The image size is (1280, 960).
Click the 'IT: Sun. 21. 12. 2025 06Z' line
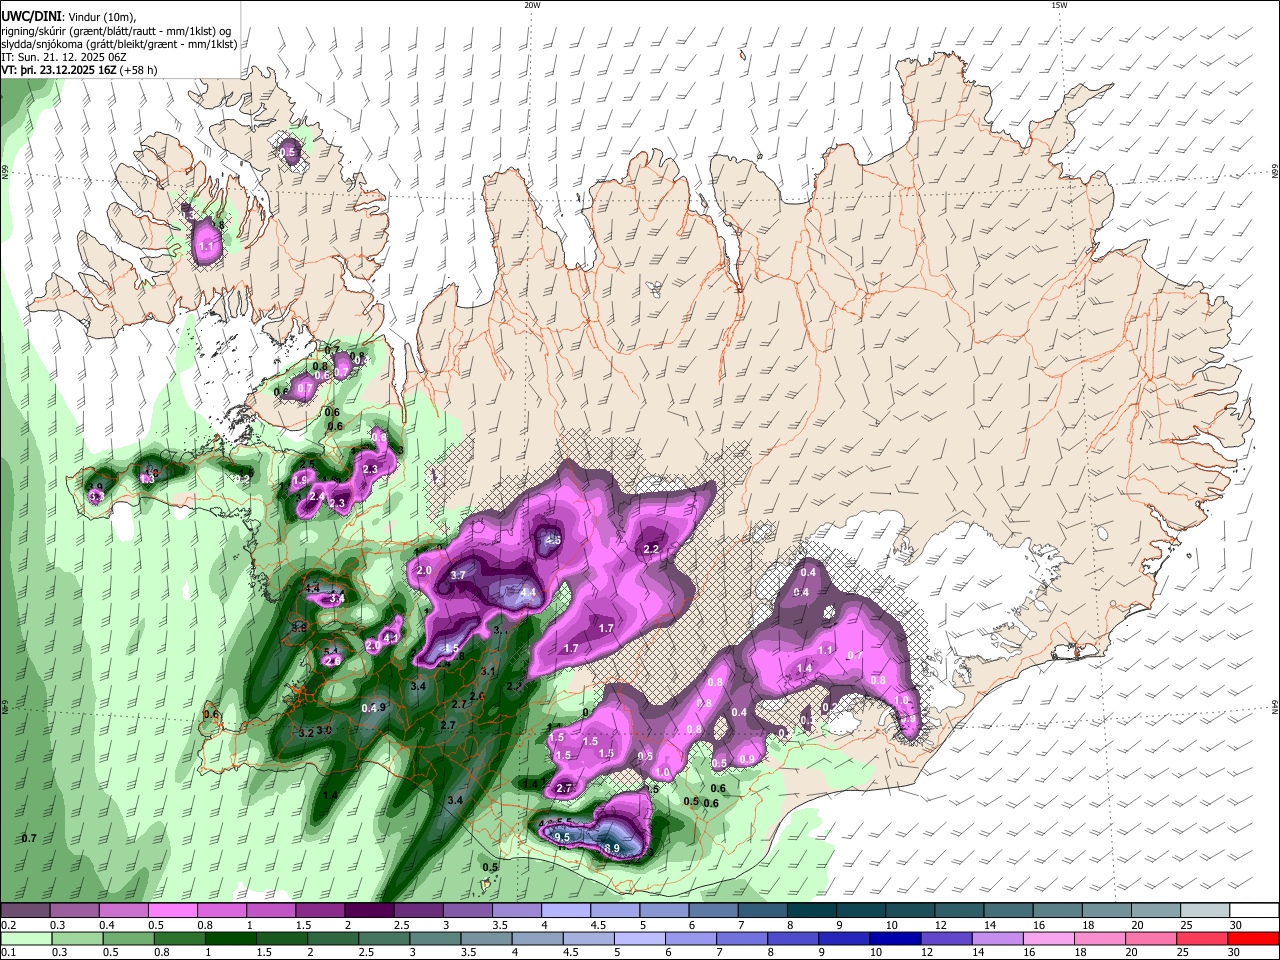click(x=63, y=58)
